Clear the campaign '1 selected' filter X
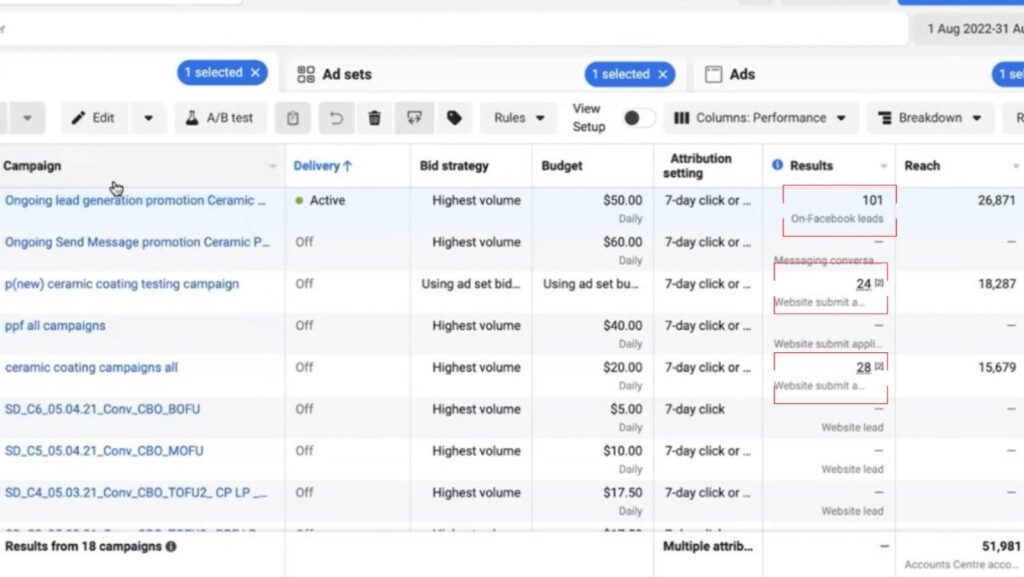This screenshot has width=1024, height=577. 255,73
